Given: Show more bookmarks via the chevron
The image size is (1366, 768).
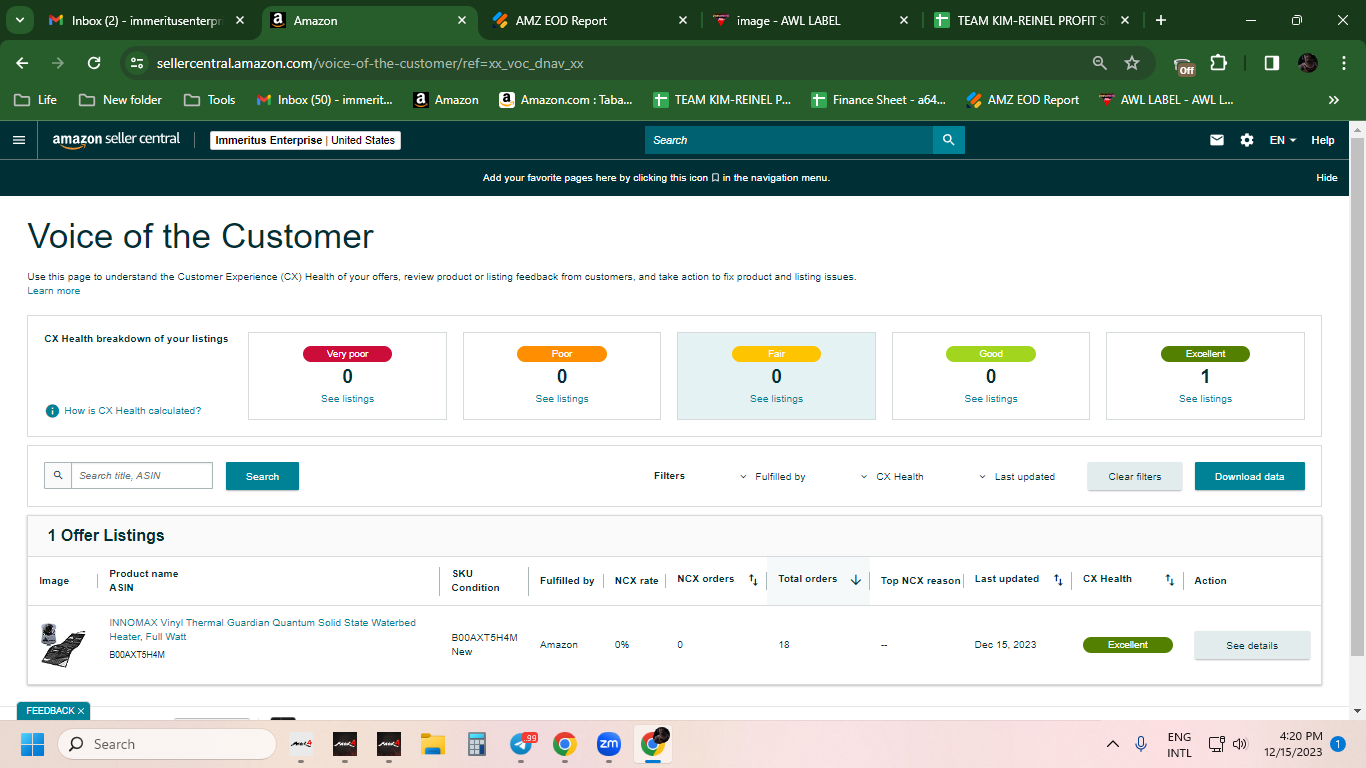Looking at the screenshot, I should [x=1333, y=100].
